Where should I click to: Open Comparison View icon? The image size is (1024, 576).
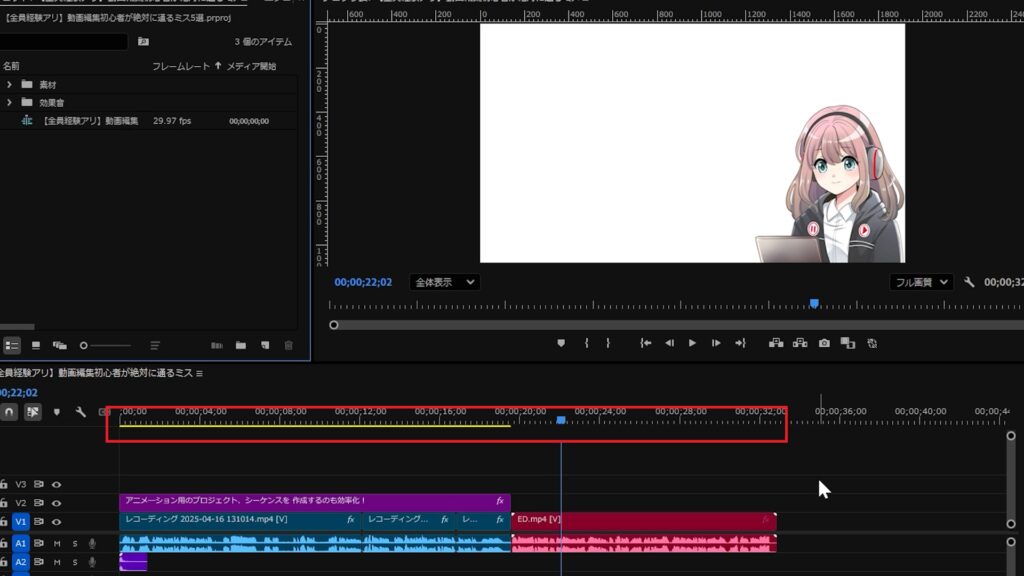click(x=848, y=343)
